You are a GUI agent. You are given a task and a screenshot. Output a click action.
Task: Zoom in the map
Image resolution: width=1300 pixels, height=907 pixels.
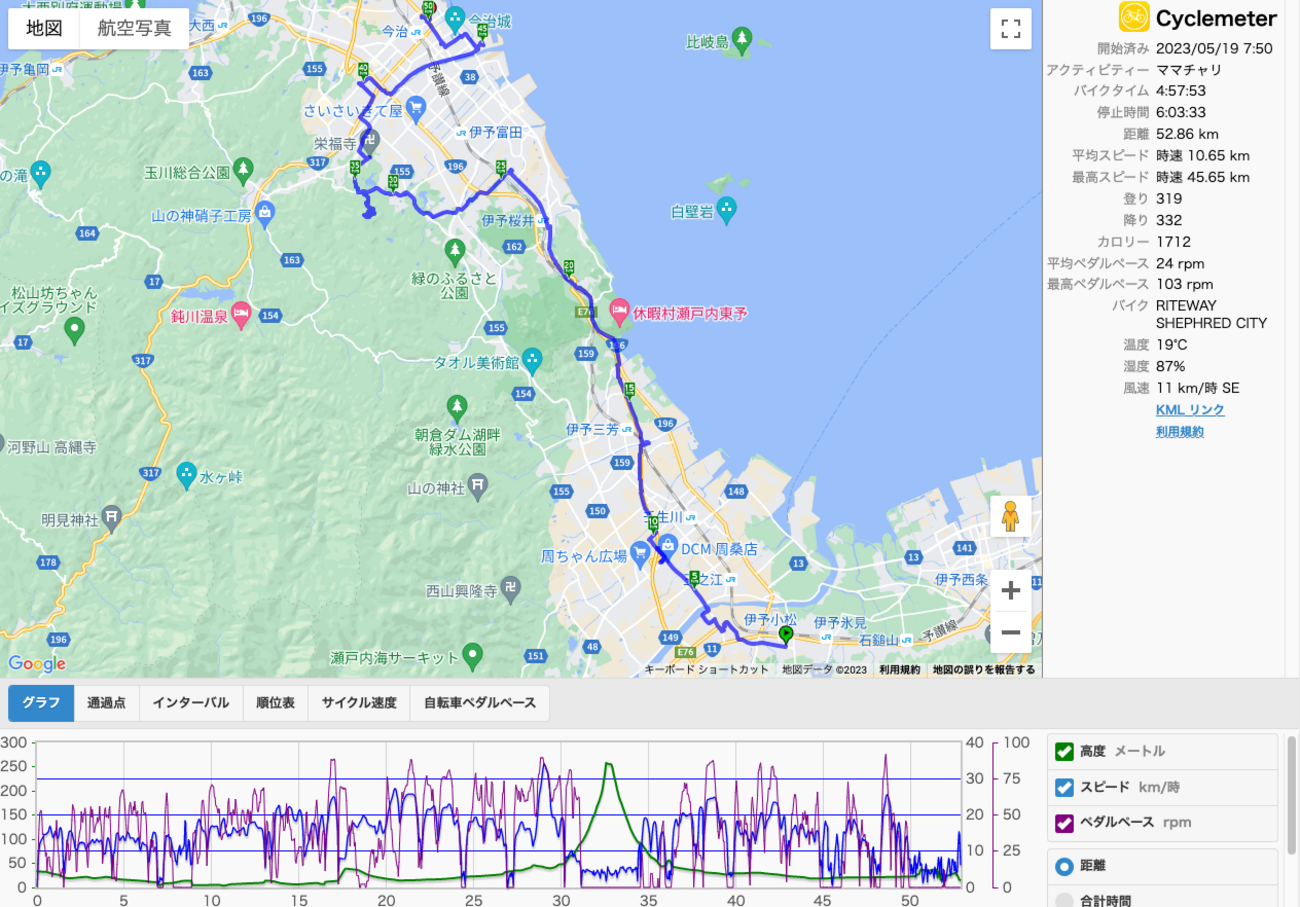point(1010,591)
